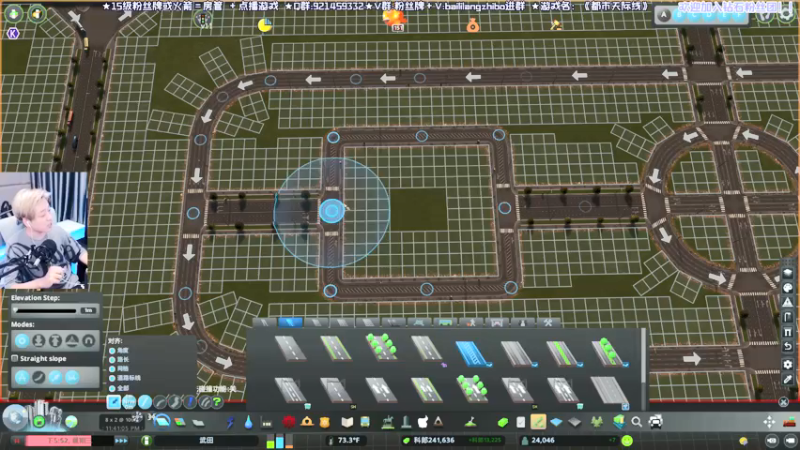800x450 pixels.
Task: Select the upgrade road exclamation tool
Action: (x=190, y=402)
